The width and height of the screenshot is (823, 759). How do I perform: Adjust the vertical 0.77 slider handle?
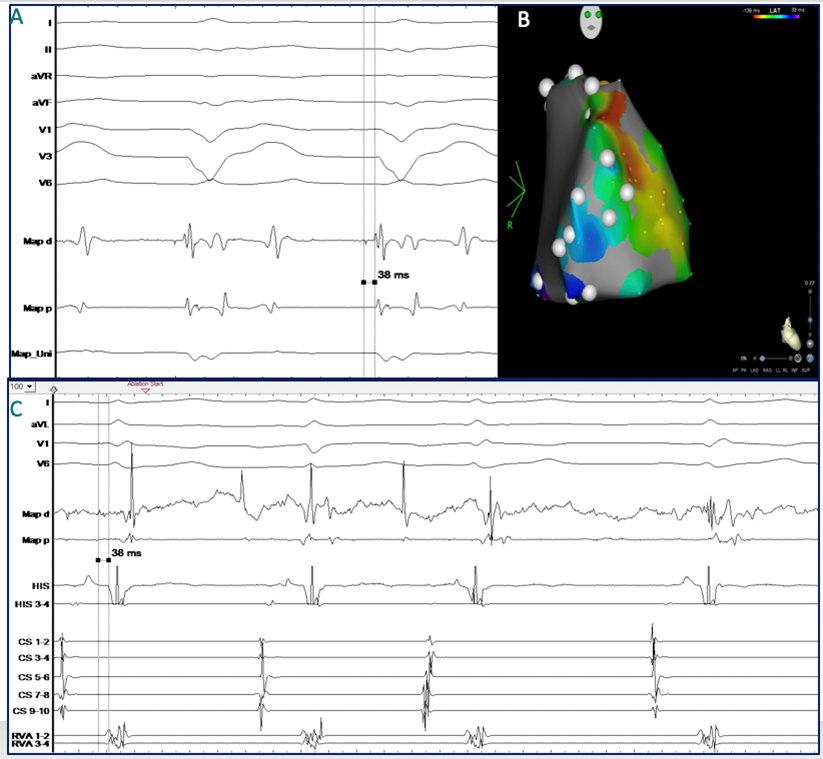tap(809, 319)
